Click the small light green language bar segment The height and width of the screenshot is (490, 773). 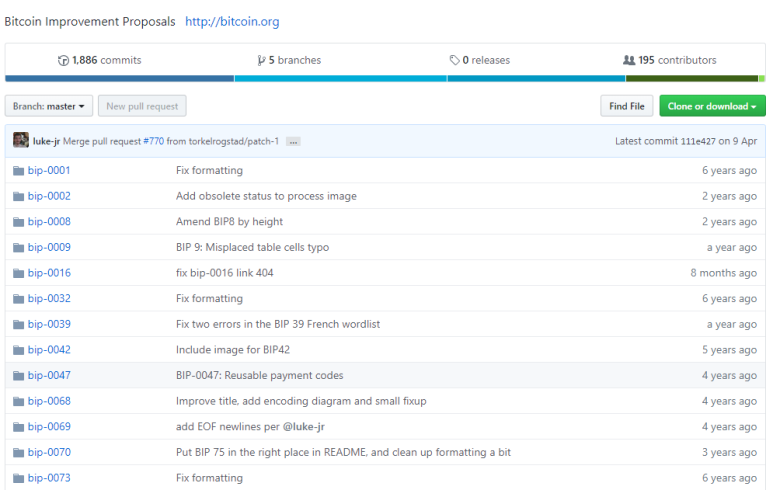pyautogui.click(x=762, y=78)
